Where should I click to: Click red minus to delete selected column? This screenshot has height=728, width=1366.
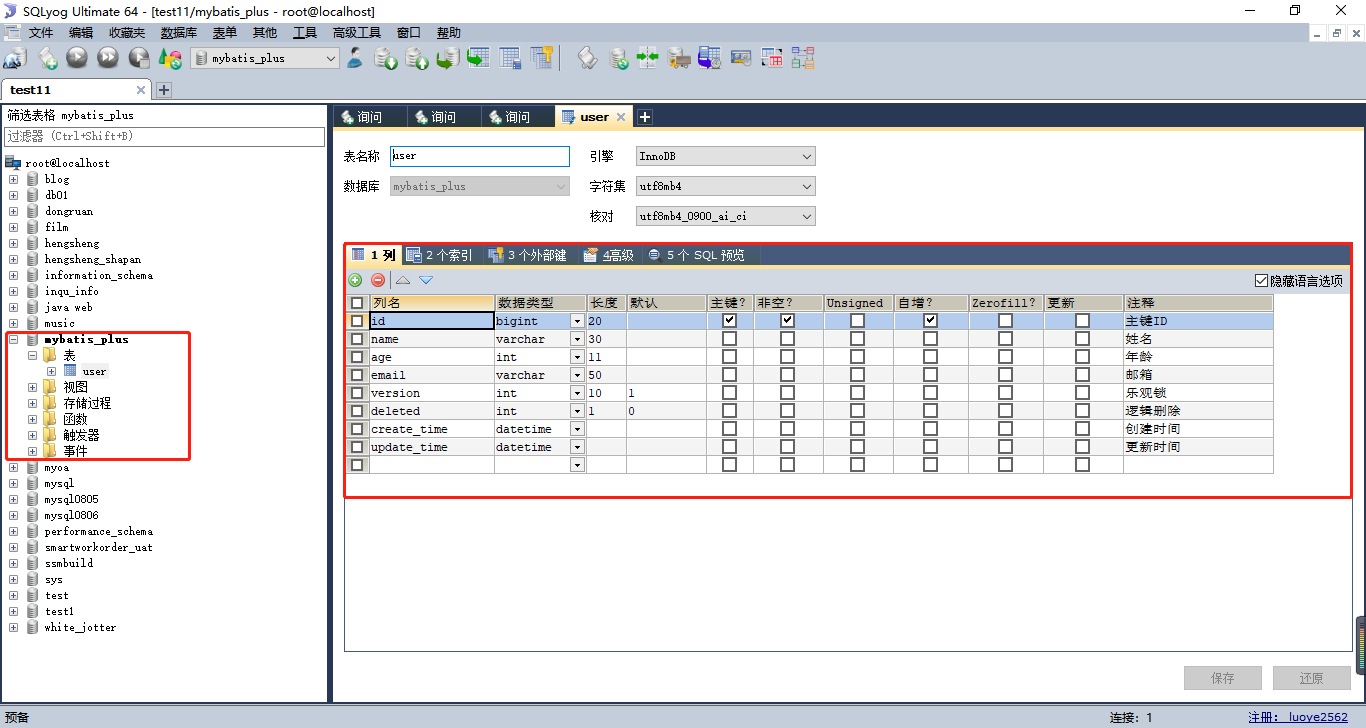378,281
